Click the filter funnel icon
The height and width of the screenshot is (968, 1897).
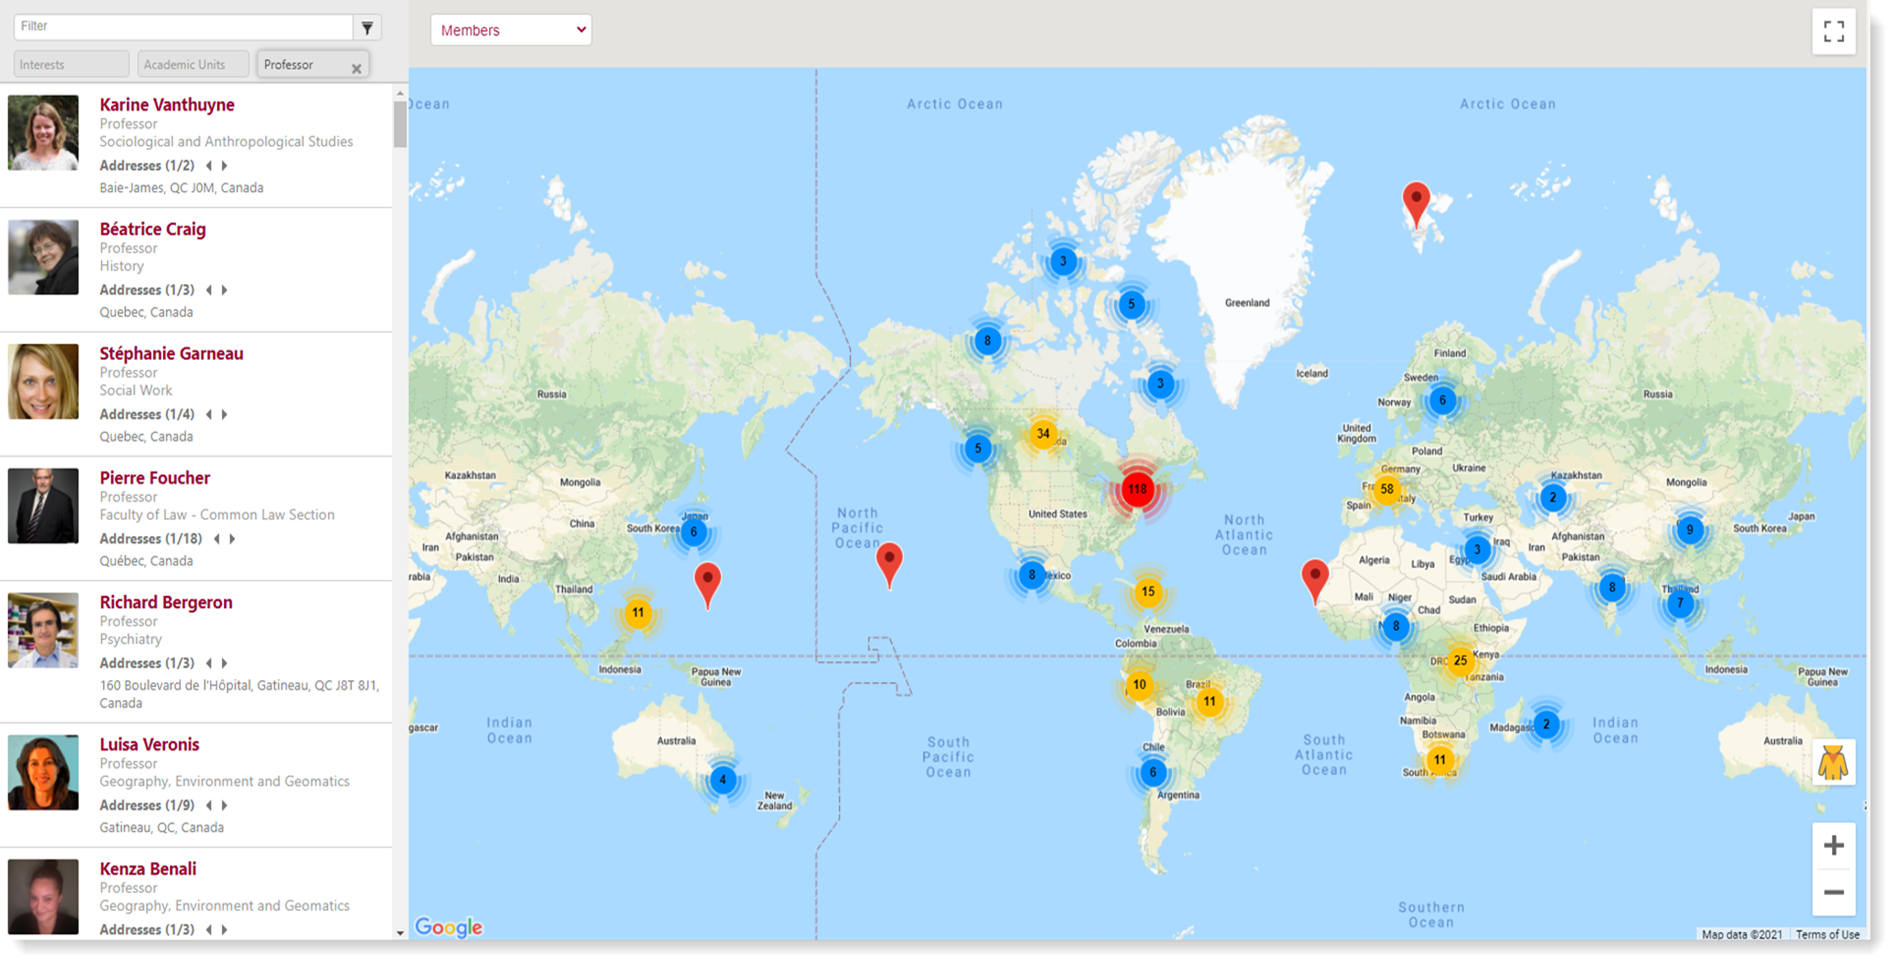(367, 28)
